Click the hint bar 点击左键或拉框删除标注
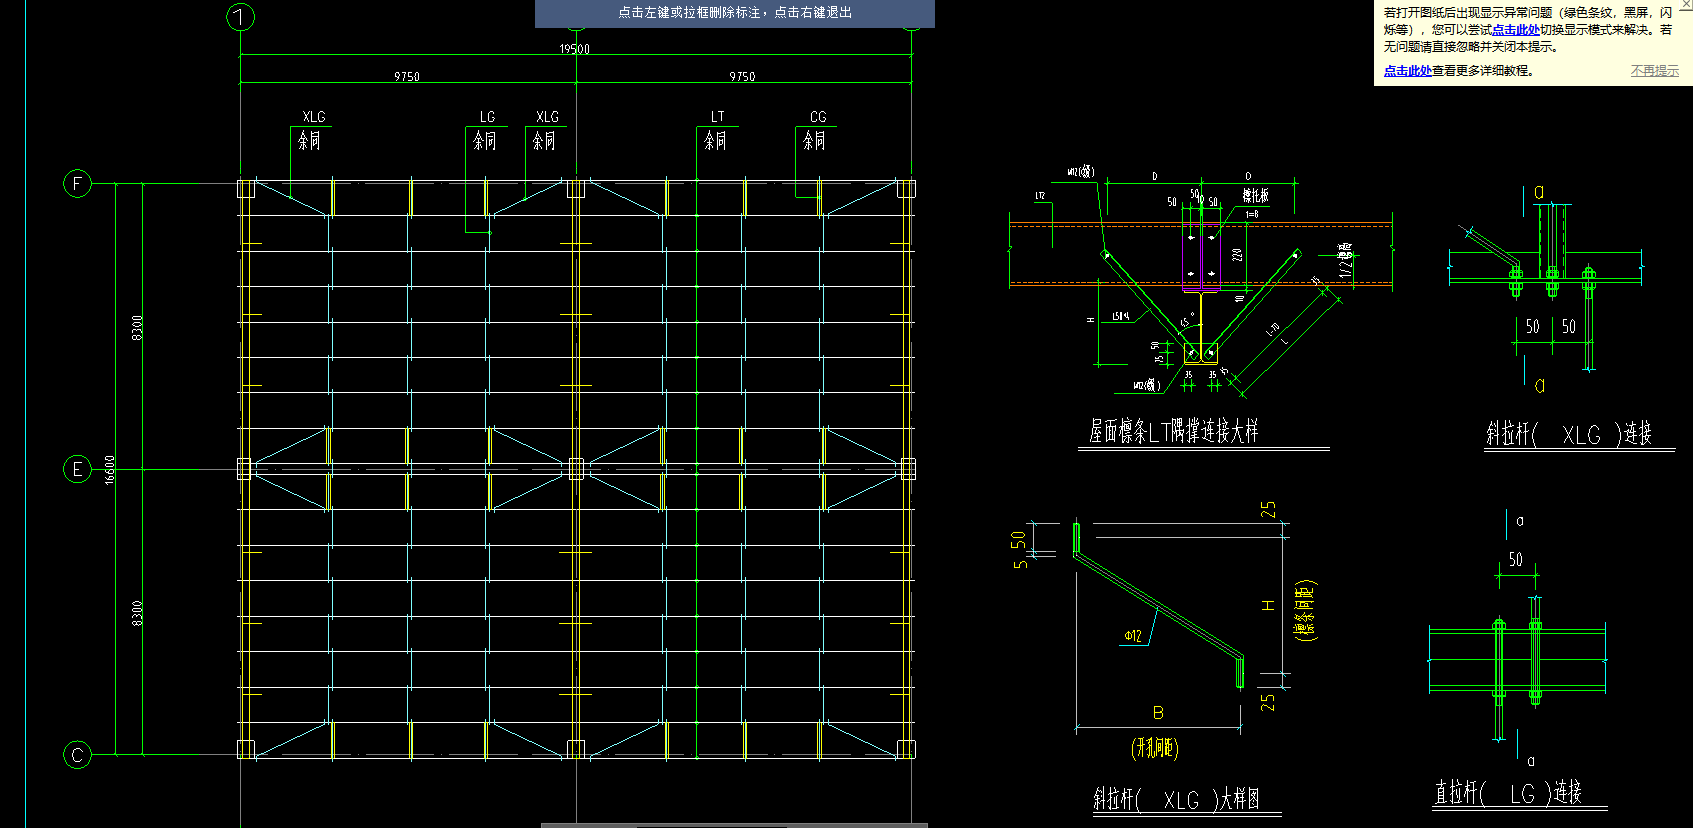Viewport: 1693px width, 828px height. [735, 13]
